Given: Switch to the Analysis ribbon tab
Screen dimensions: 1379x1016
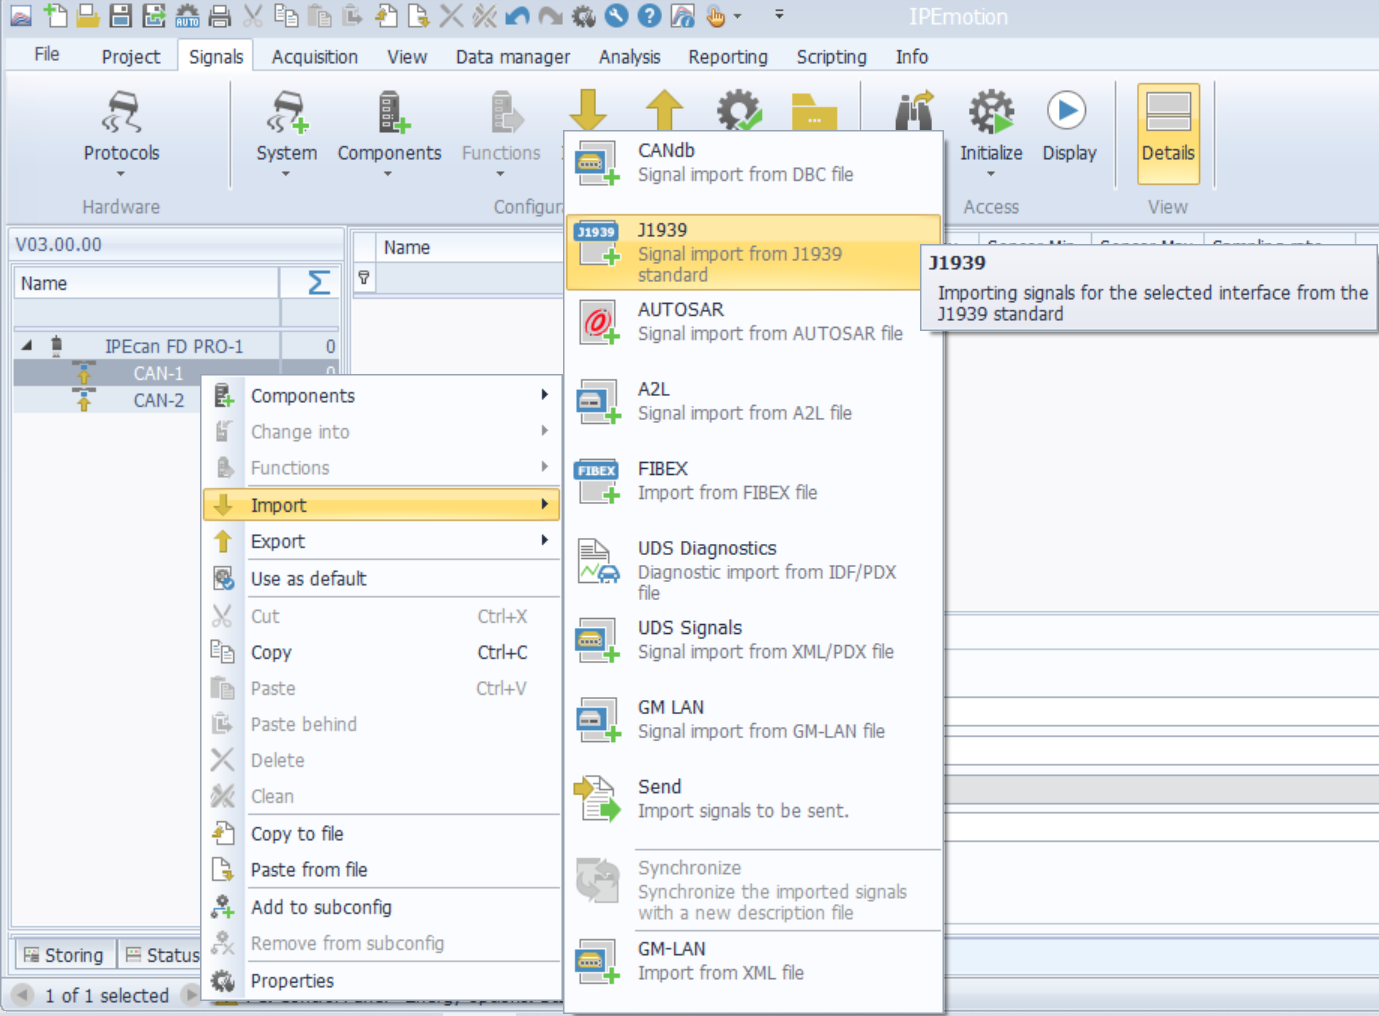Looking at the screenshot, I should [x=629, y=57].
